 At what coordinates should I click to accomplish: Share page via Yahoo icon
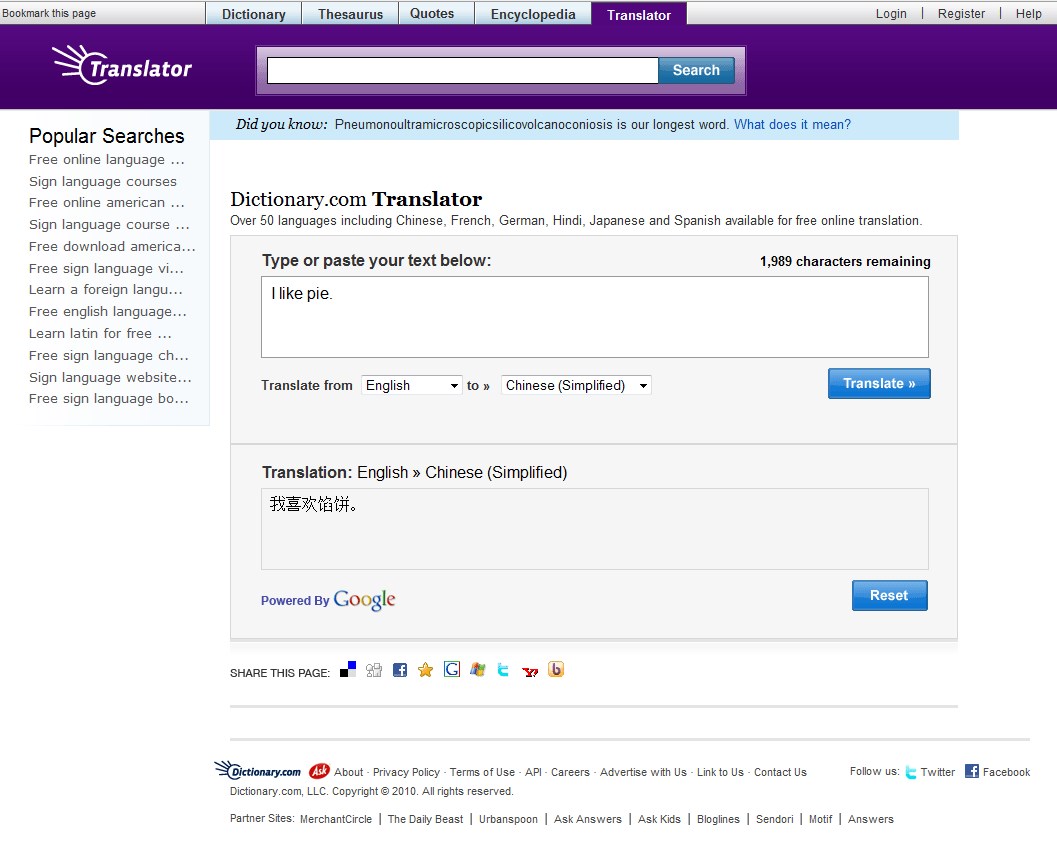[531, 671]
